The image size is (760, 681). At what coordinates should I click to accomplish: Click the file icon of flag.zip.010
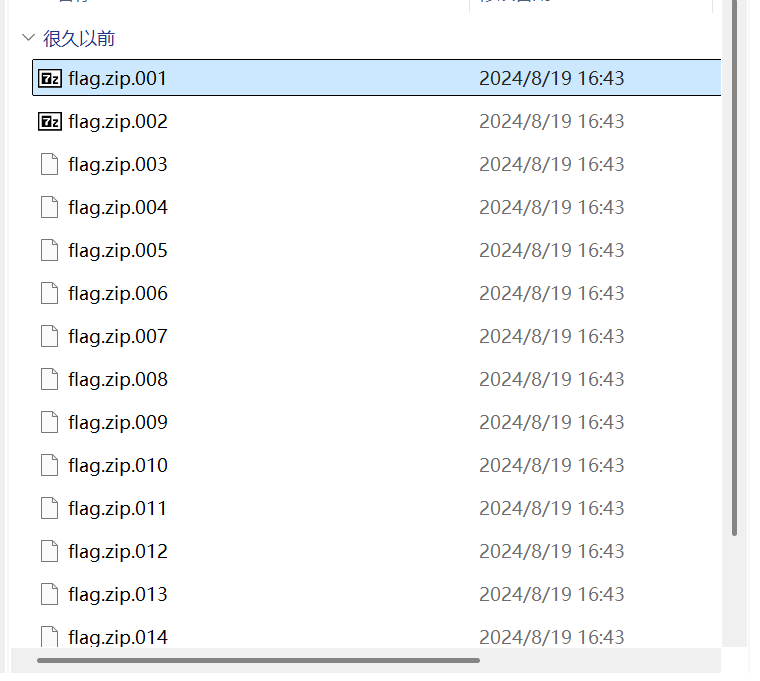coord(49,465)
